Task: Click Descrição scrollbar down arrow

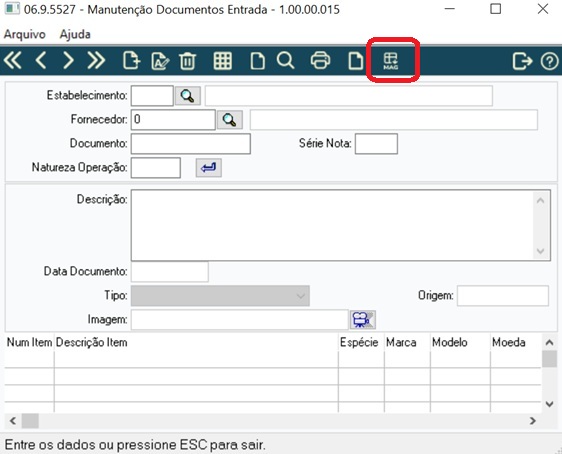Action: [x=540, y=251]
